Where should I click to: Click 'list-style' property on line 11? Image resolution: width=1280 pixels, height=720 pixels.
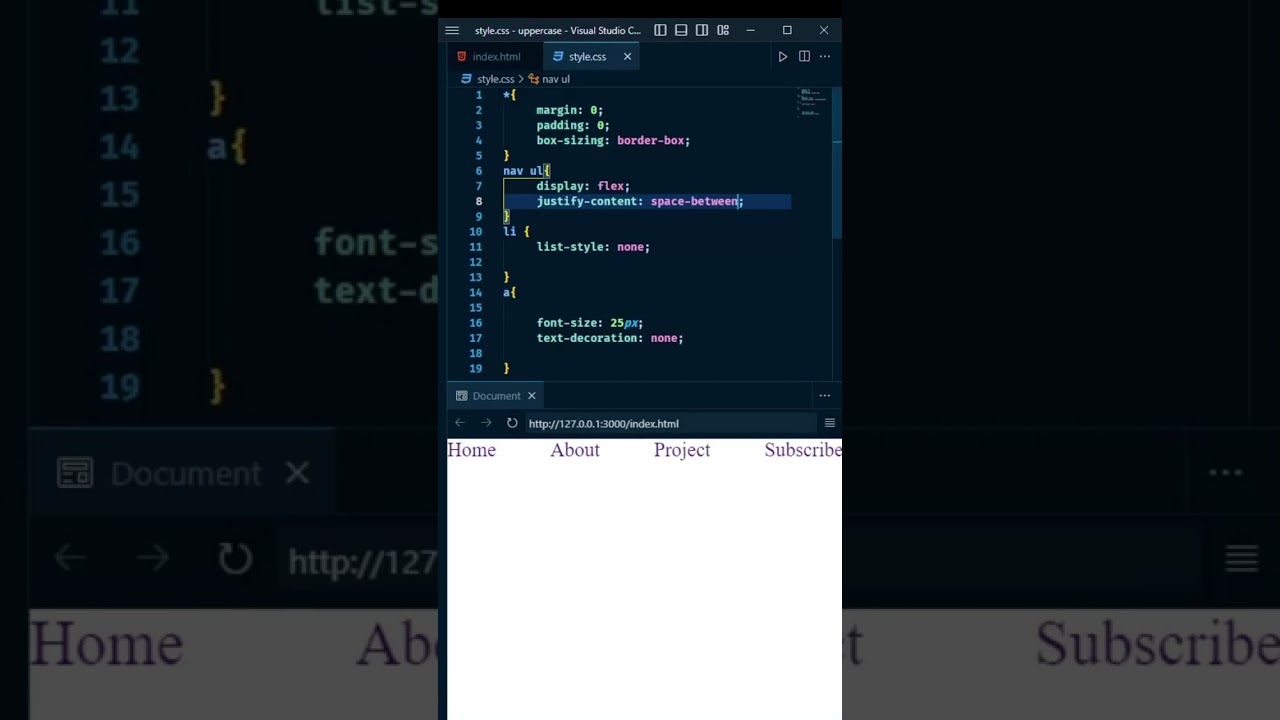(570, 247)
